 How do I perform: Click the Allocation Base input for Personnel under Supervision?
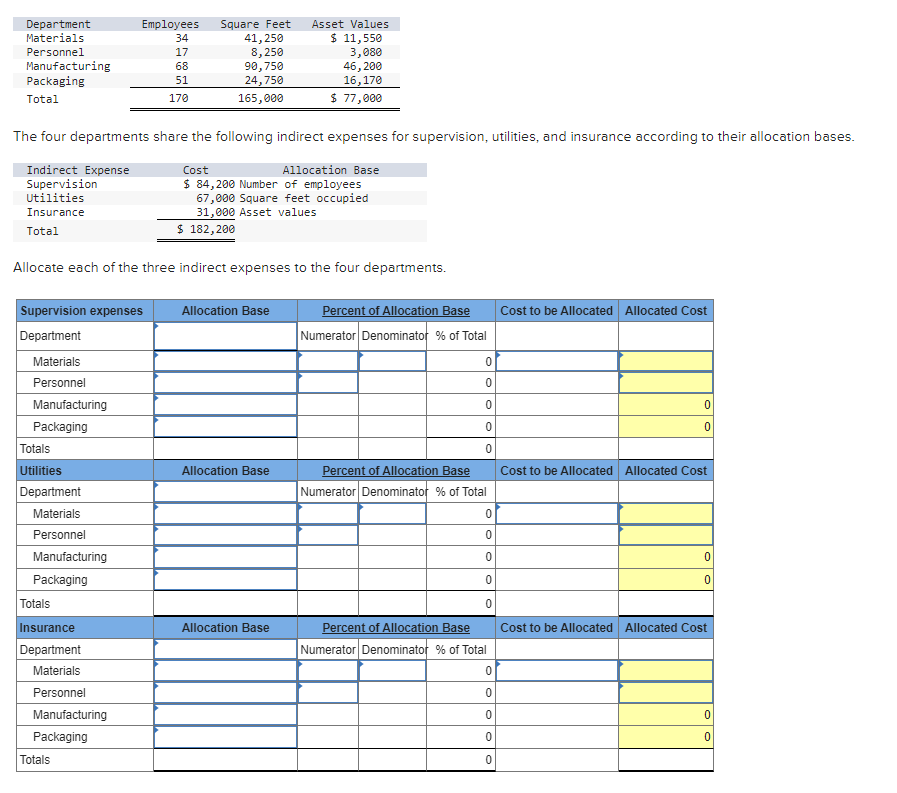tap(225, 383)
